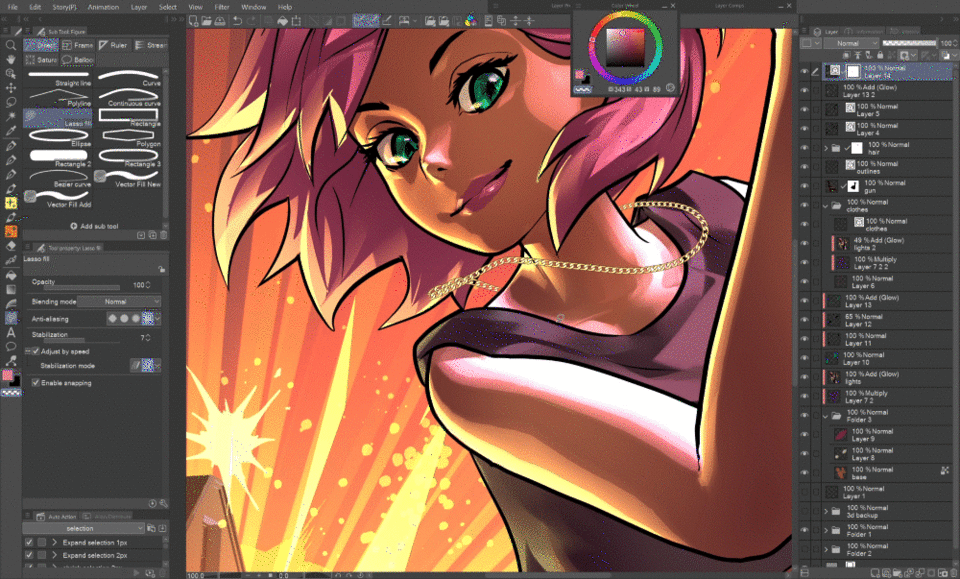Screen dimensions: 960x579
Task: Toggle visibility of the gun layer
Action: pos(804,186)
